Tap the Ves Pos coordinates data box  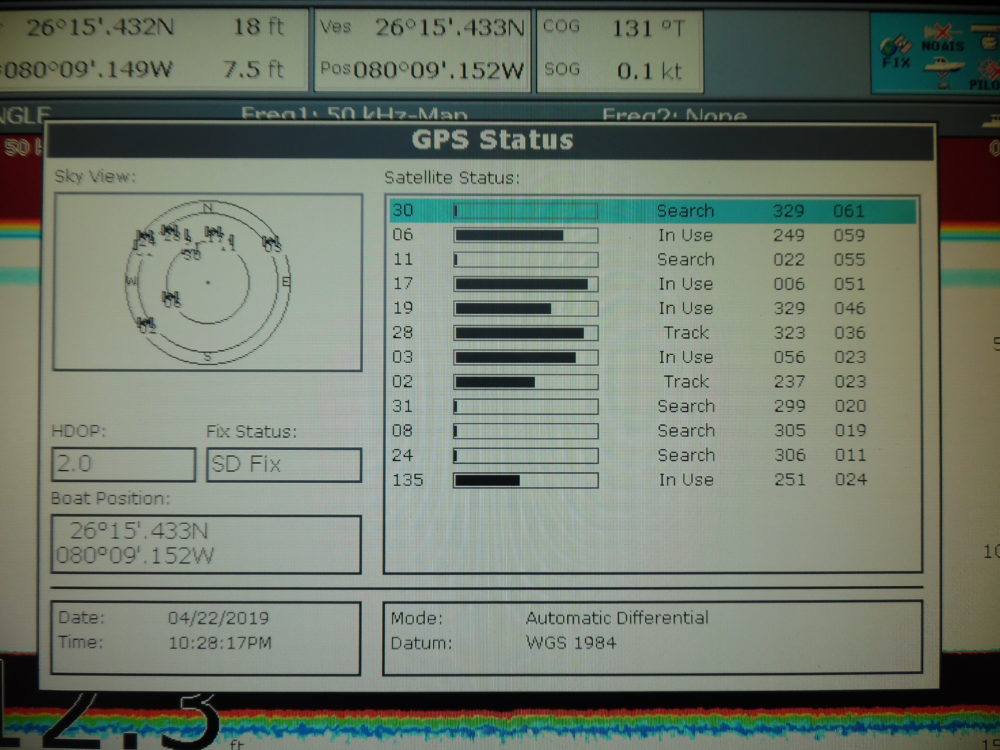(x=422, y=50)
